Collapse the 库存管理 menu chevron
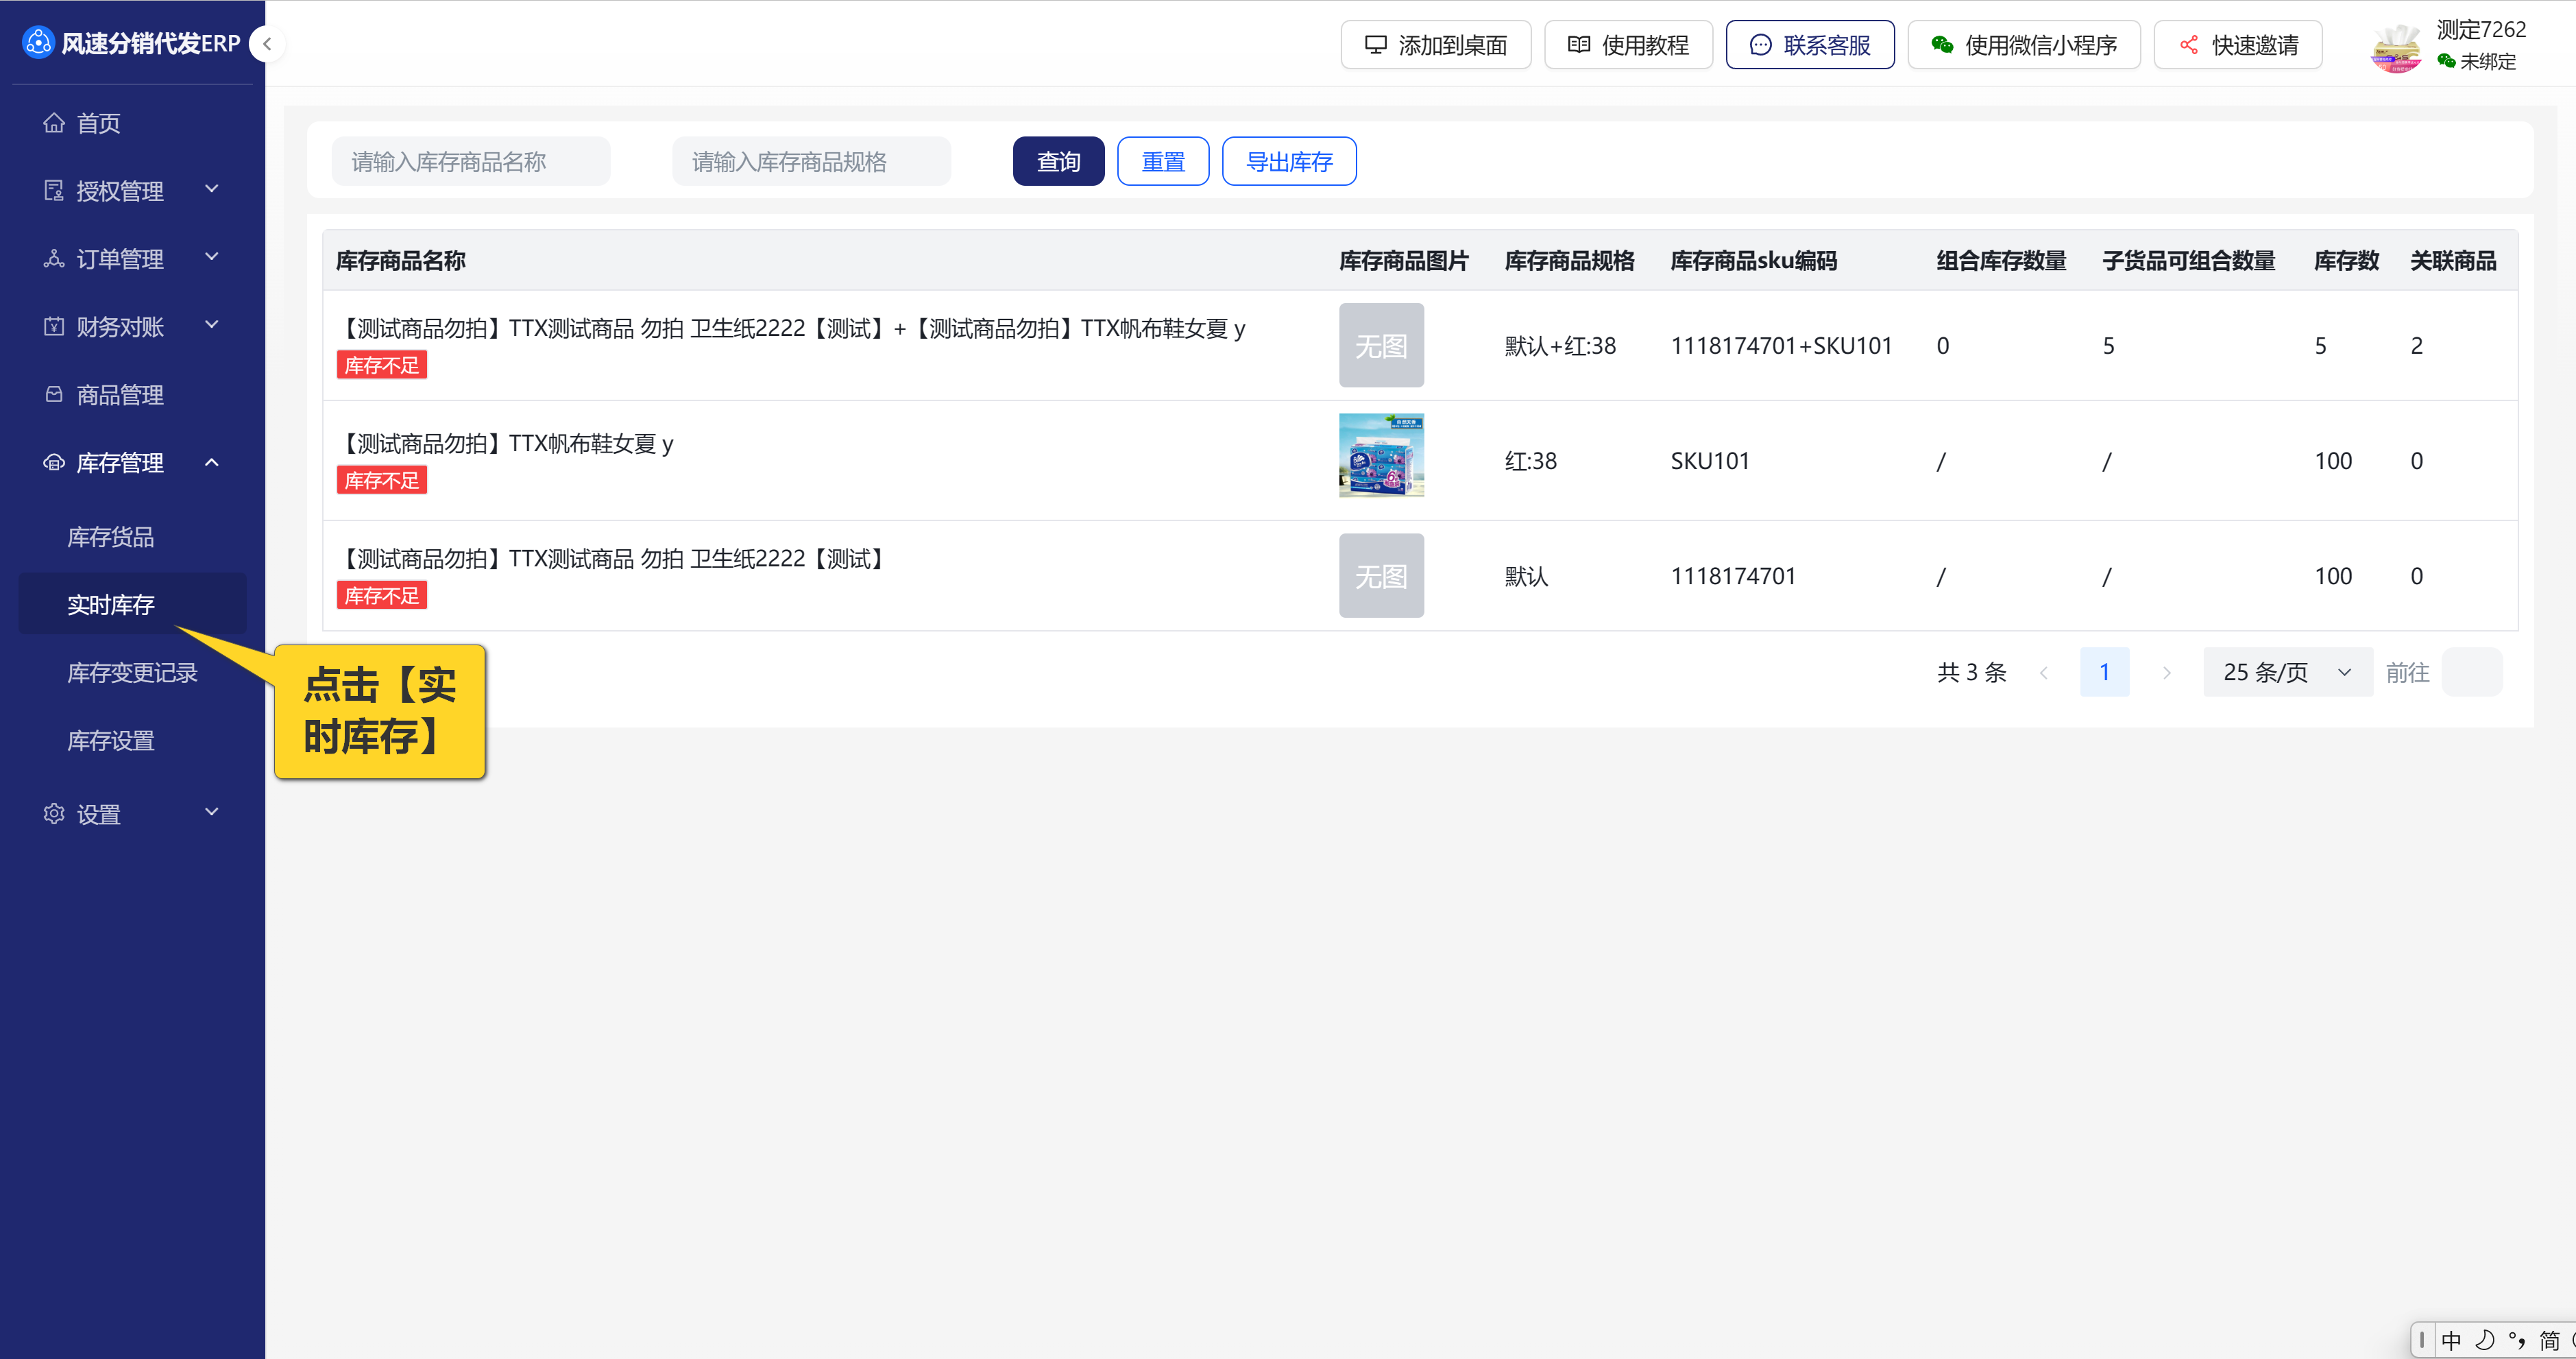Screen dimensions: 2576x1359 click(212, 462)
